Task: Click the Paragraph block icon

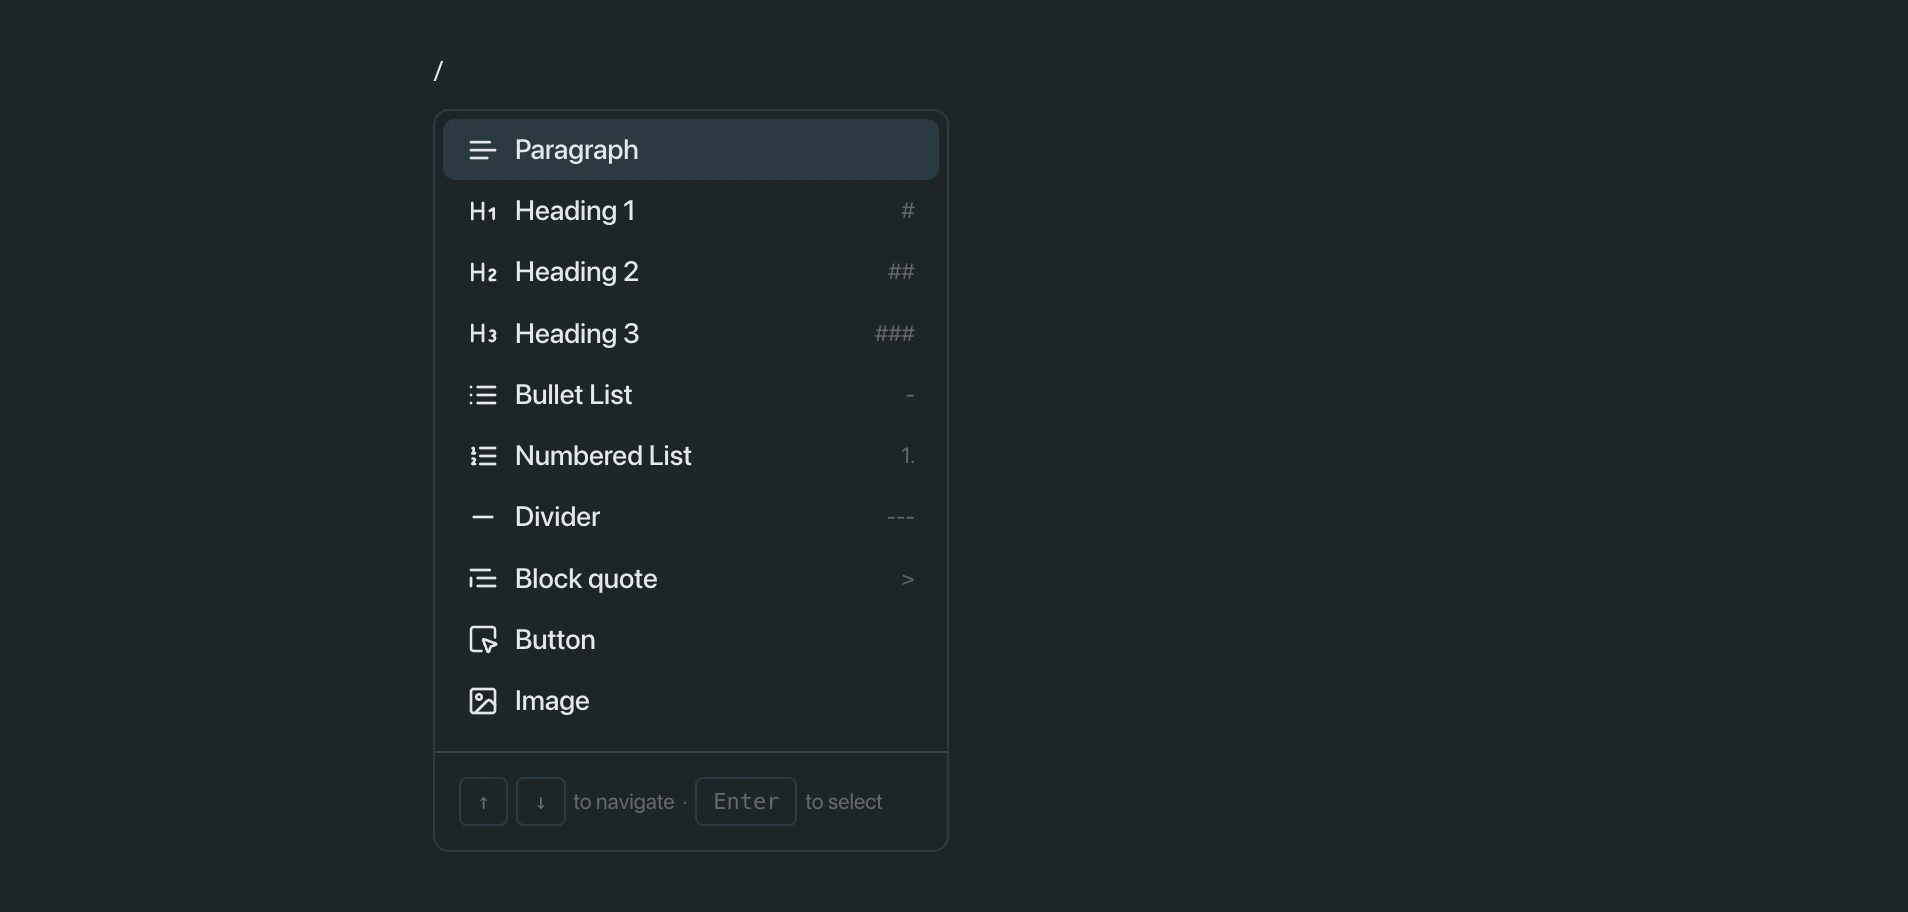Action: point(483,150)
